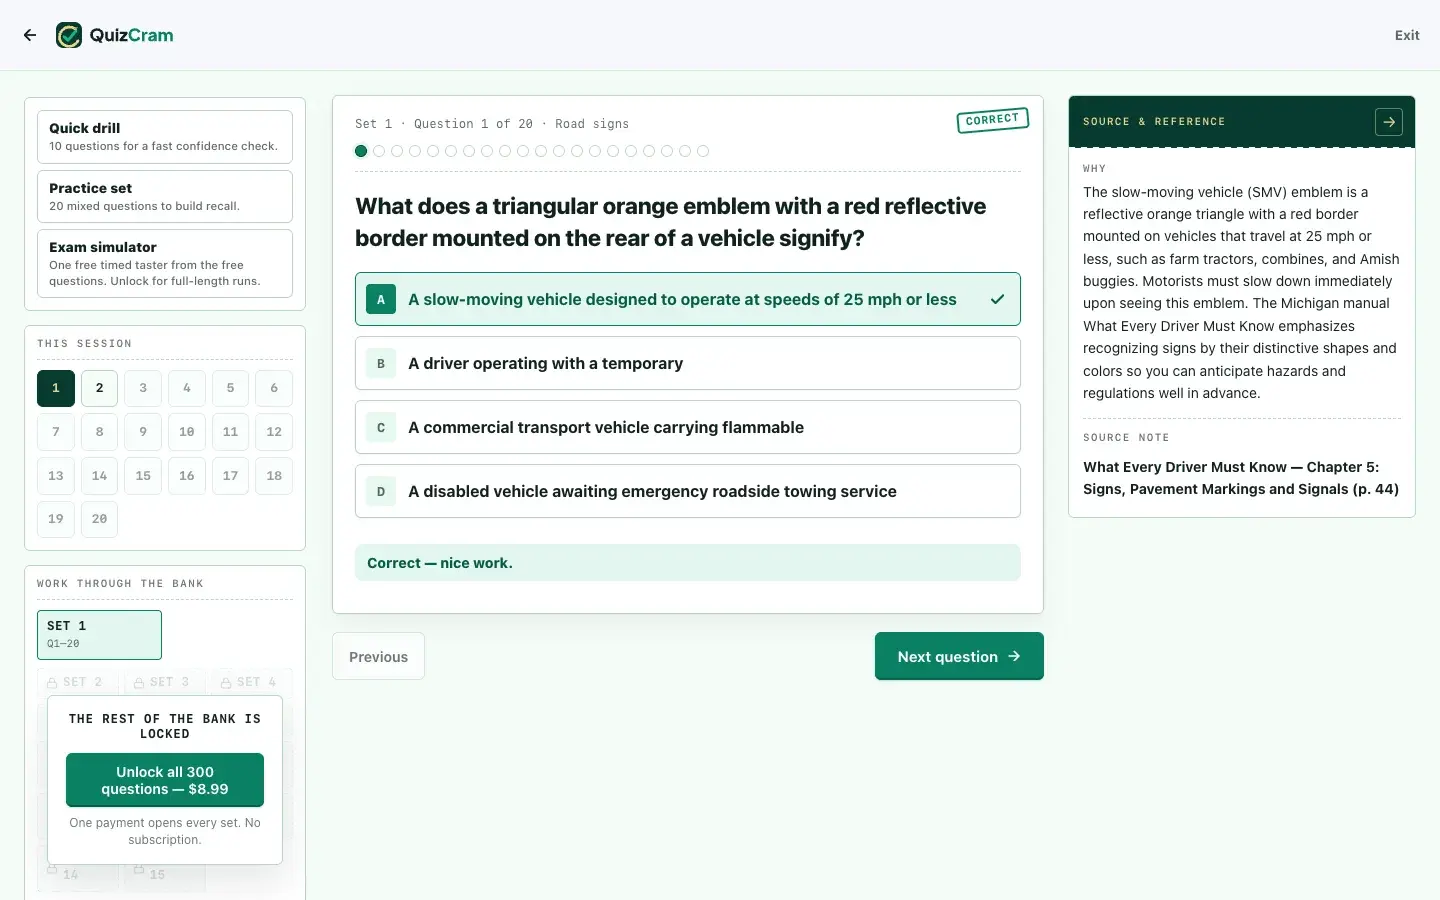
Task: Click 'THE REST OF THE BANK IS LOCKED' heading
Action: tap(165, 726)
